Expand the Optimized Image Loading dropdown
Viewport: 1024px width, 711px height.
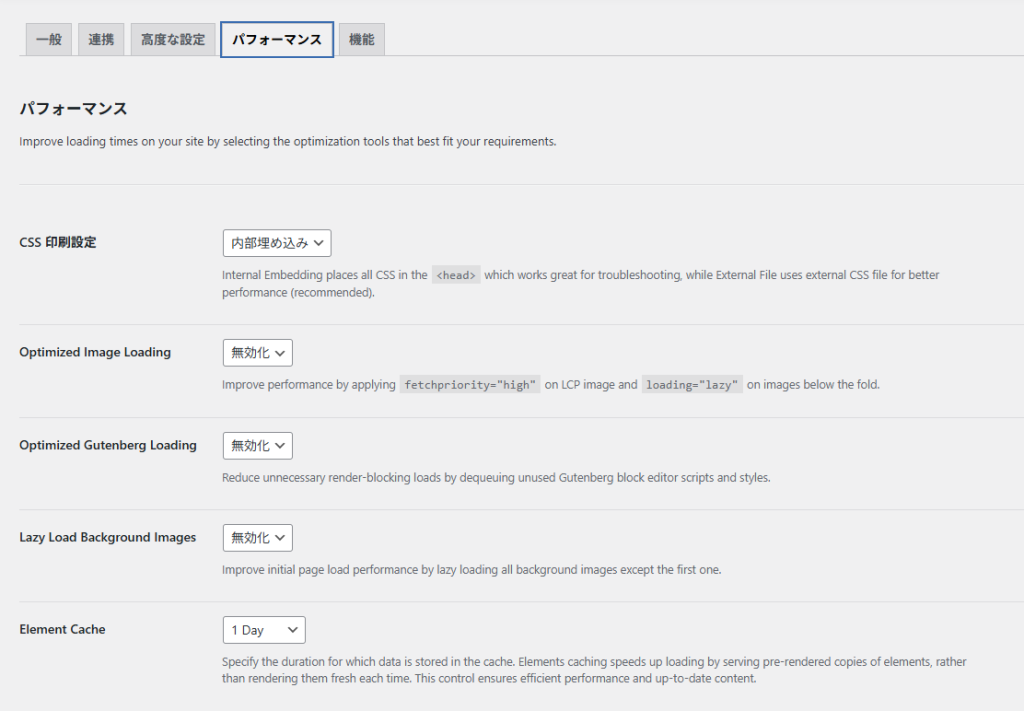pyautogui.click(x=258, y=353)
